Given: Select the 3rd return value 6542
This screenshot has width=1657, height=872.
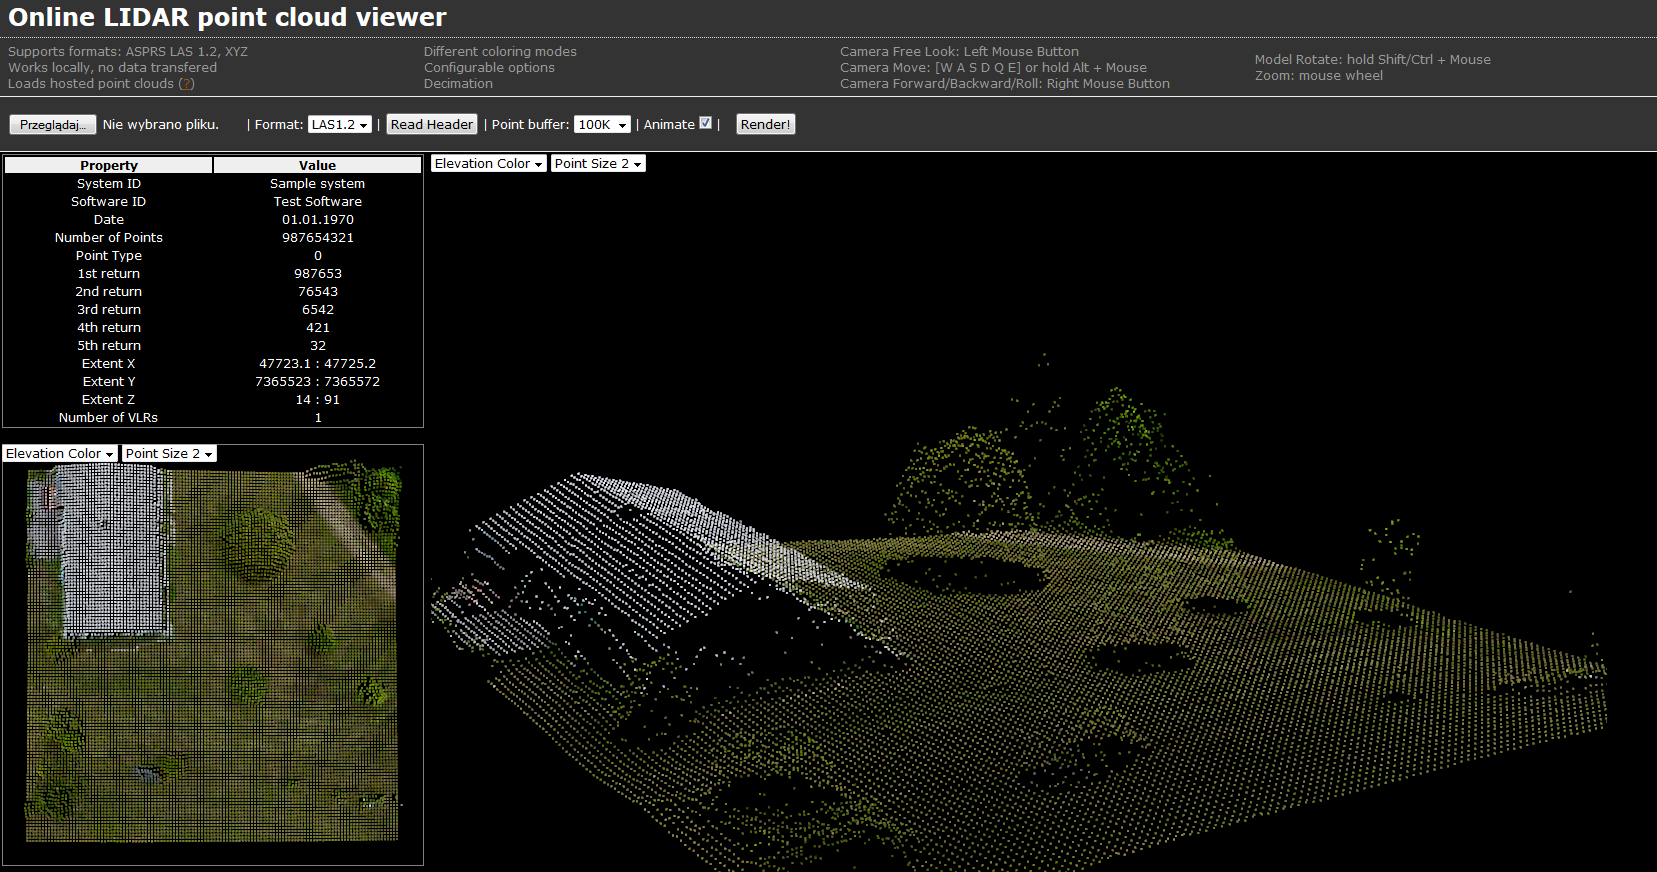Looking at the screenshot, I should [317, 310].
